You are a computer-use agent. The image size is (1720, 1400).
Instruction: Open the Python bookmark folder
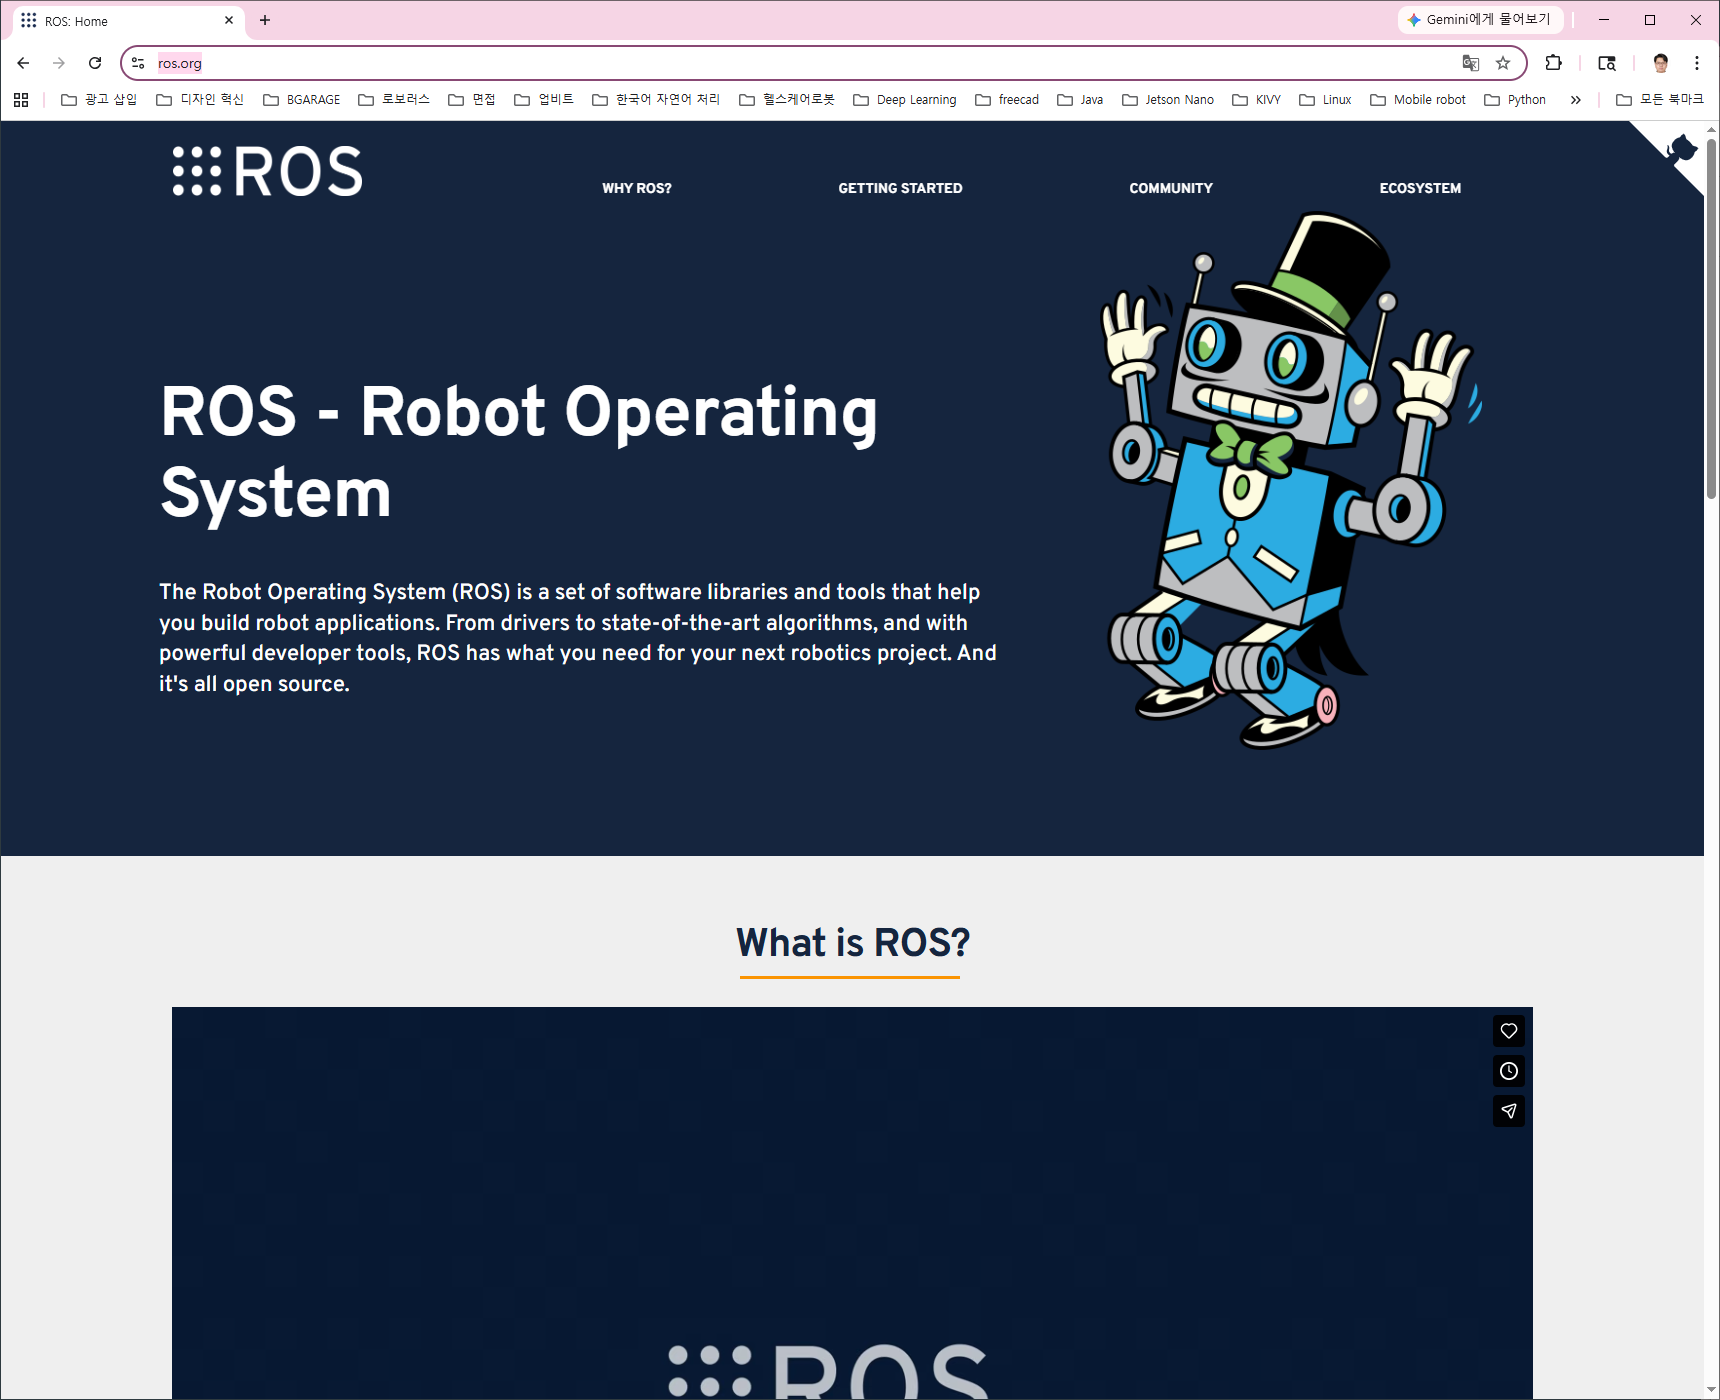[x=1515, y=100]
